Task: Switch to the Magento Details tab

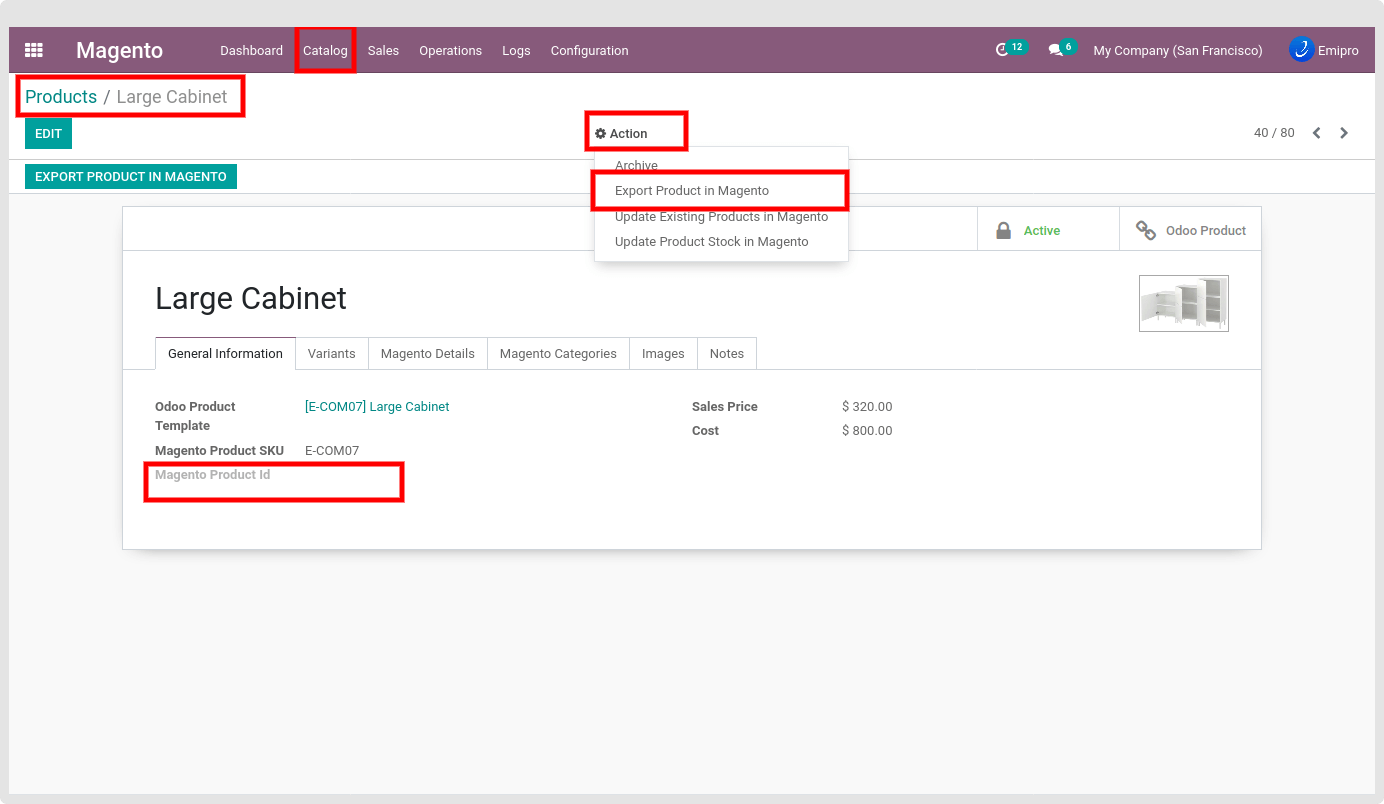Action: pos(427,353)
